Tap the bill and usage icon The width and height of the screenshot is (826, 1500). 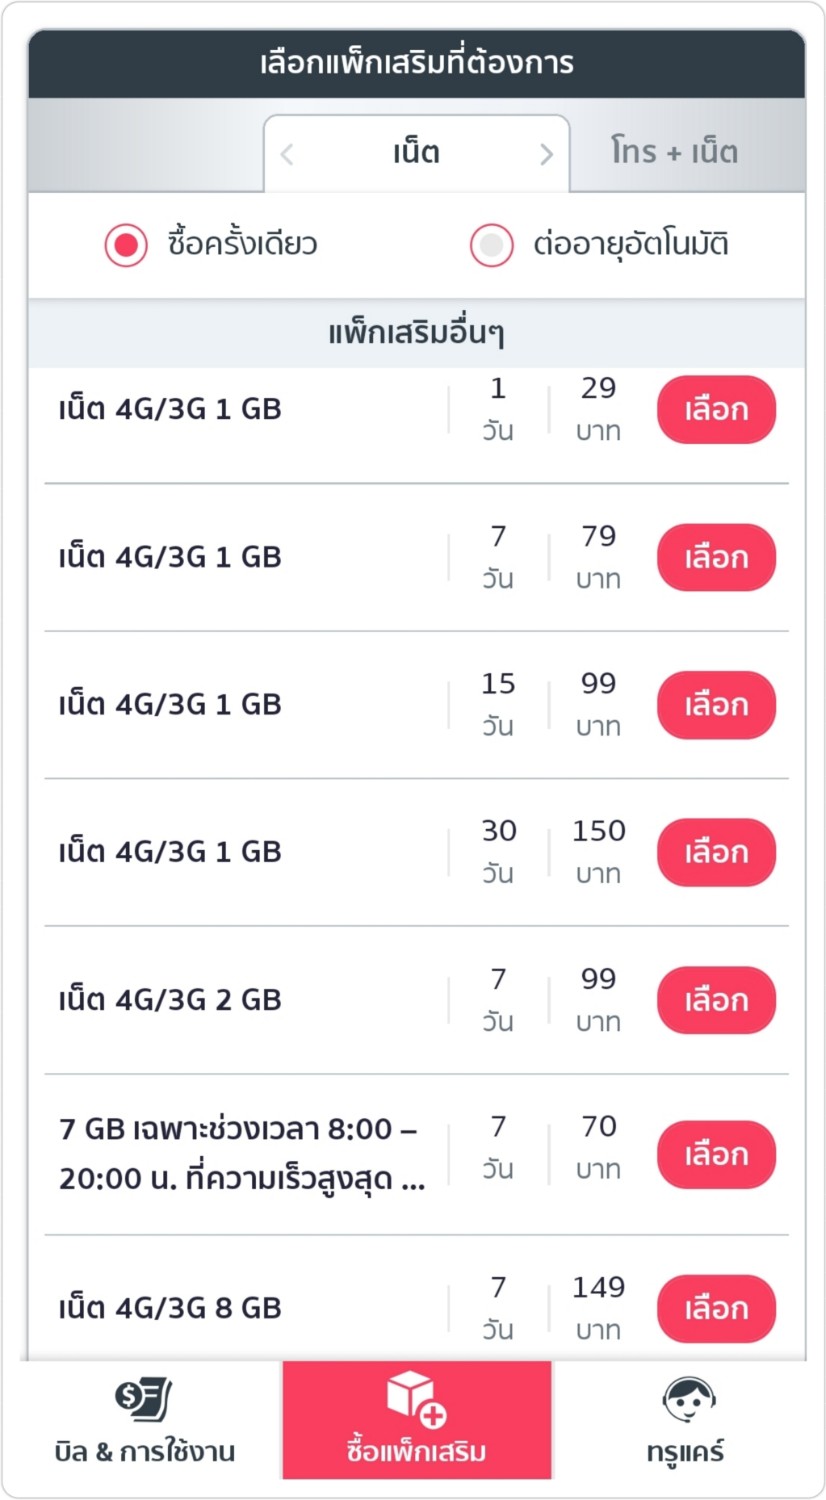point(144,1400)
